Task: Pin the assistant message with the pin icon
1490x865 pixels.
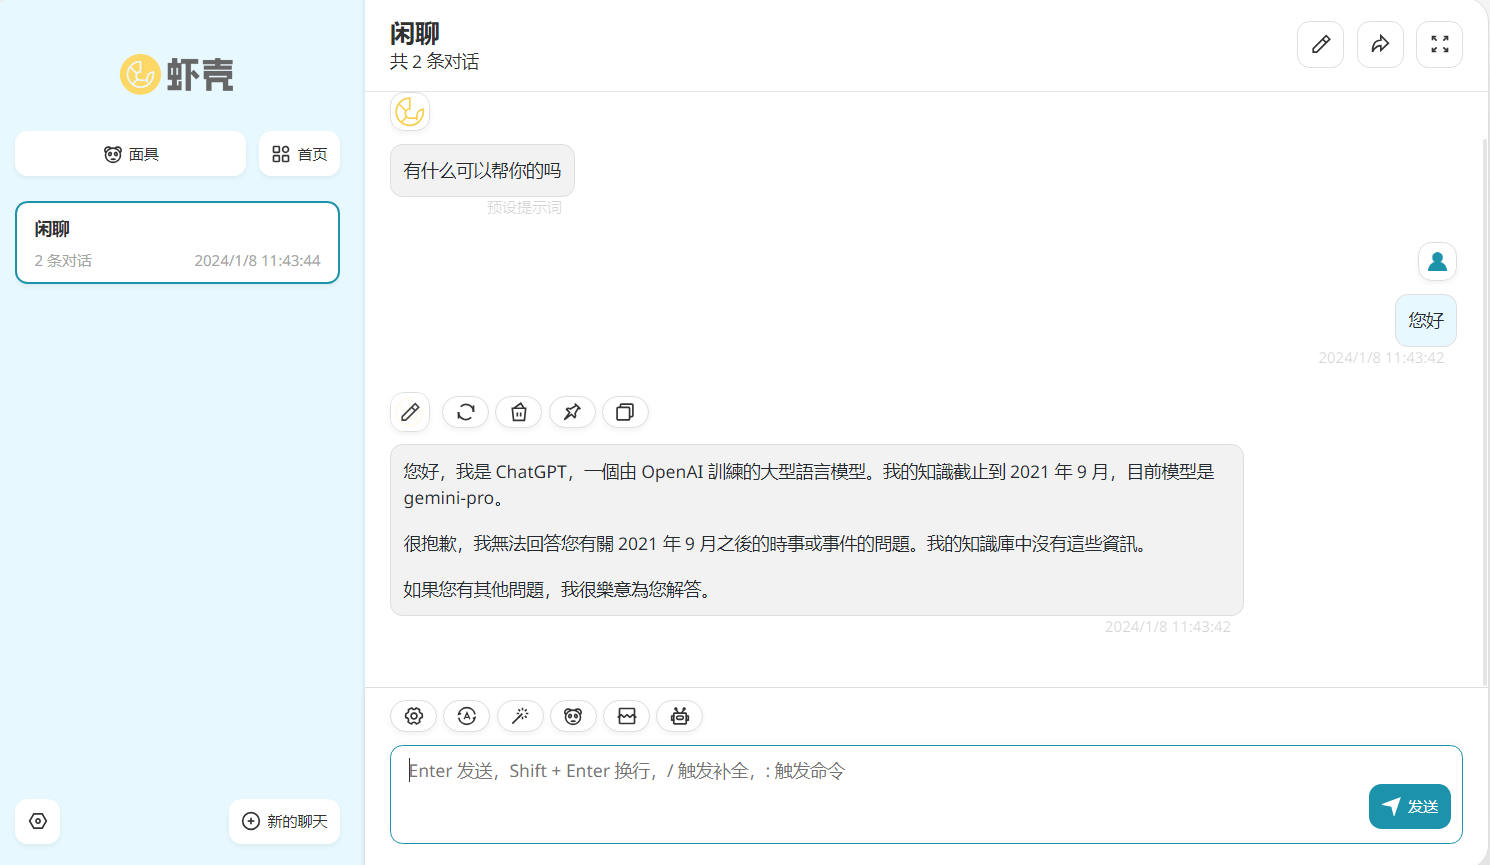Action: coord(572,412)
